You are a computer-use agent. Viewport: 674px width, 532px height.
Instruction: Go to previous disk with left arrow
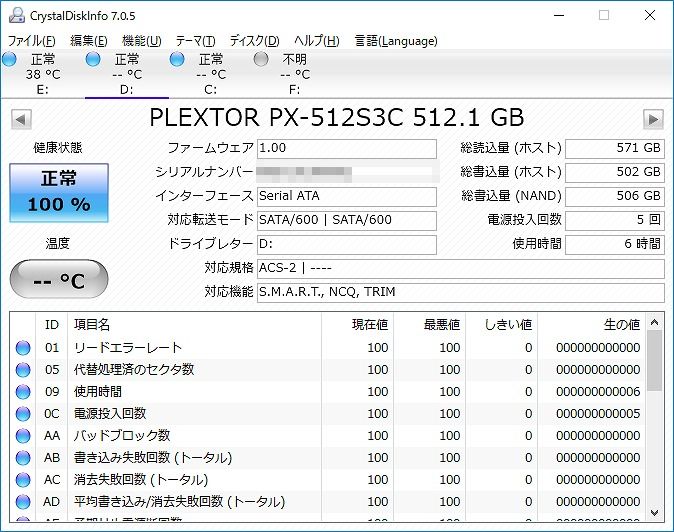tap(19, 119)
